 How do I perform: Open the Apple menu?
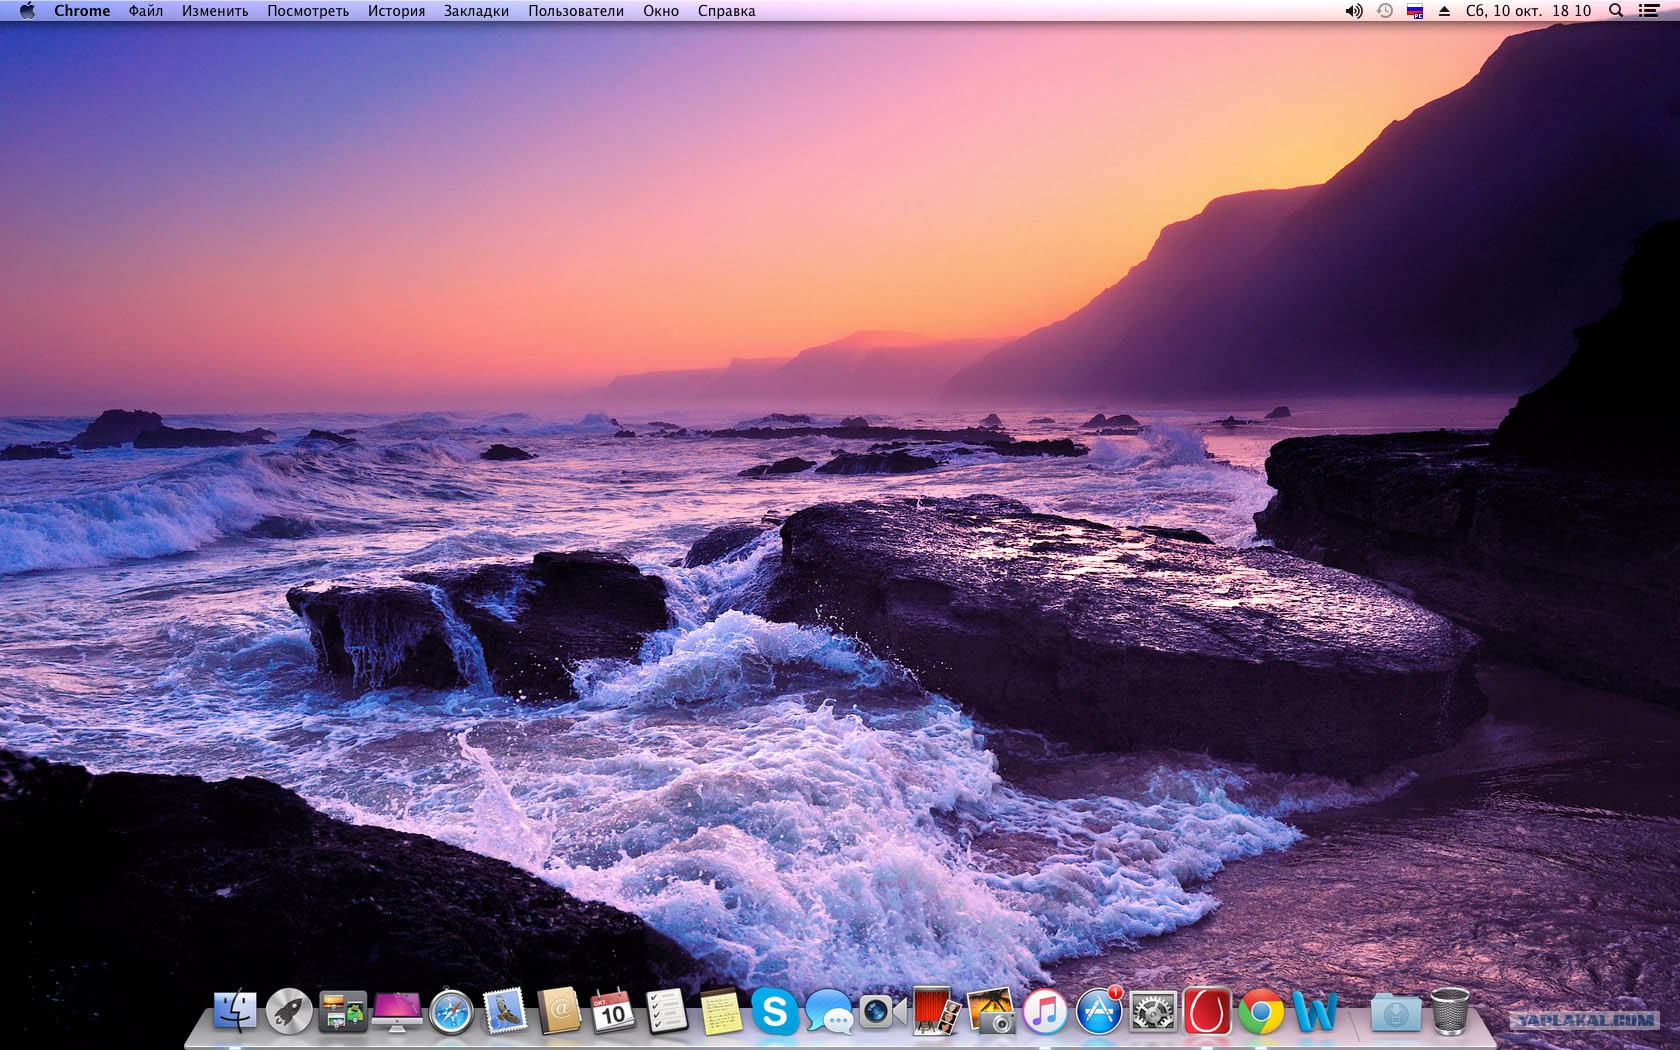click(27, 11)
